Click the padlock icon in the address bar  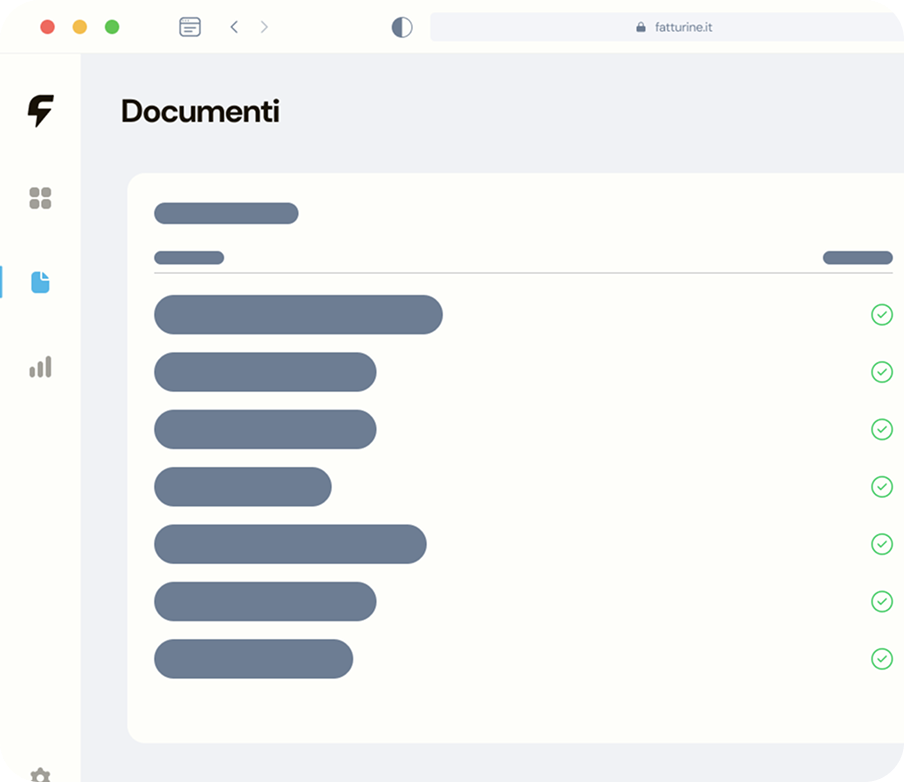pyautogui.click(x=640, y=27)
